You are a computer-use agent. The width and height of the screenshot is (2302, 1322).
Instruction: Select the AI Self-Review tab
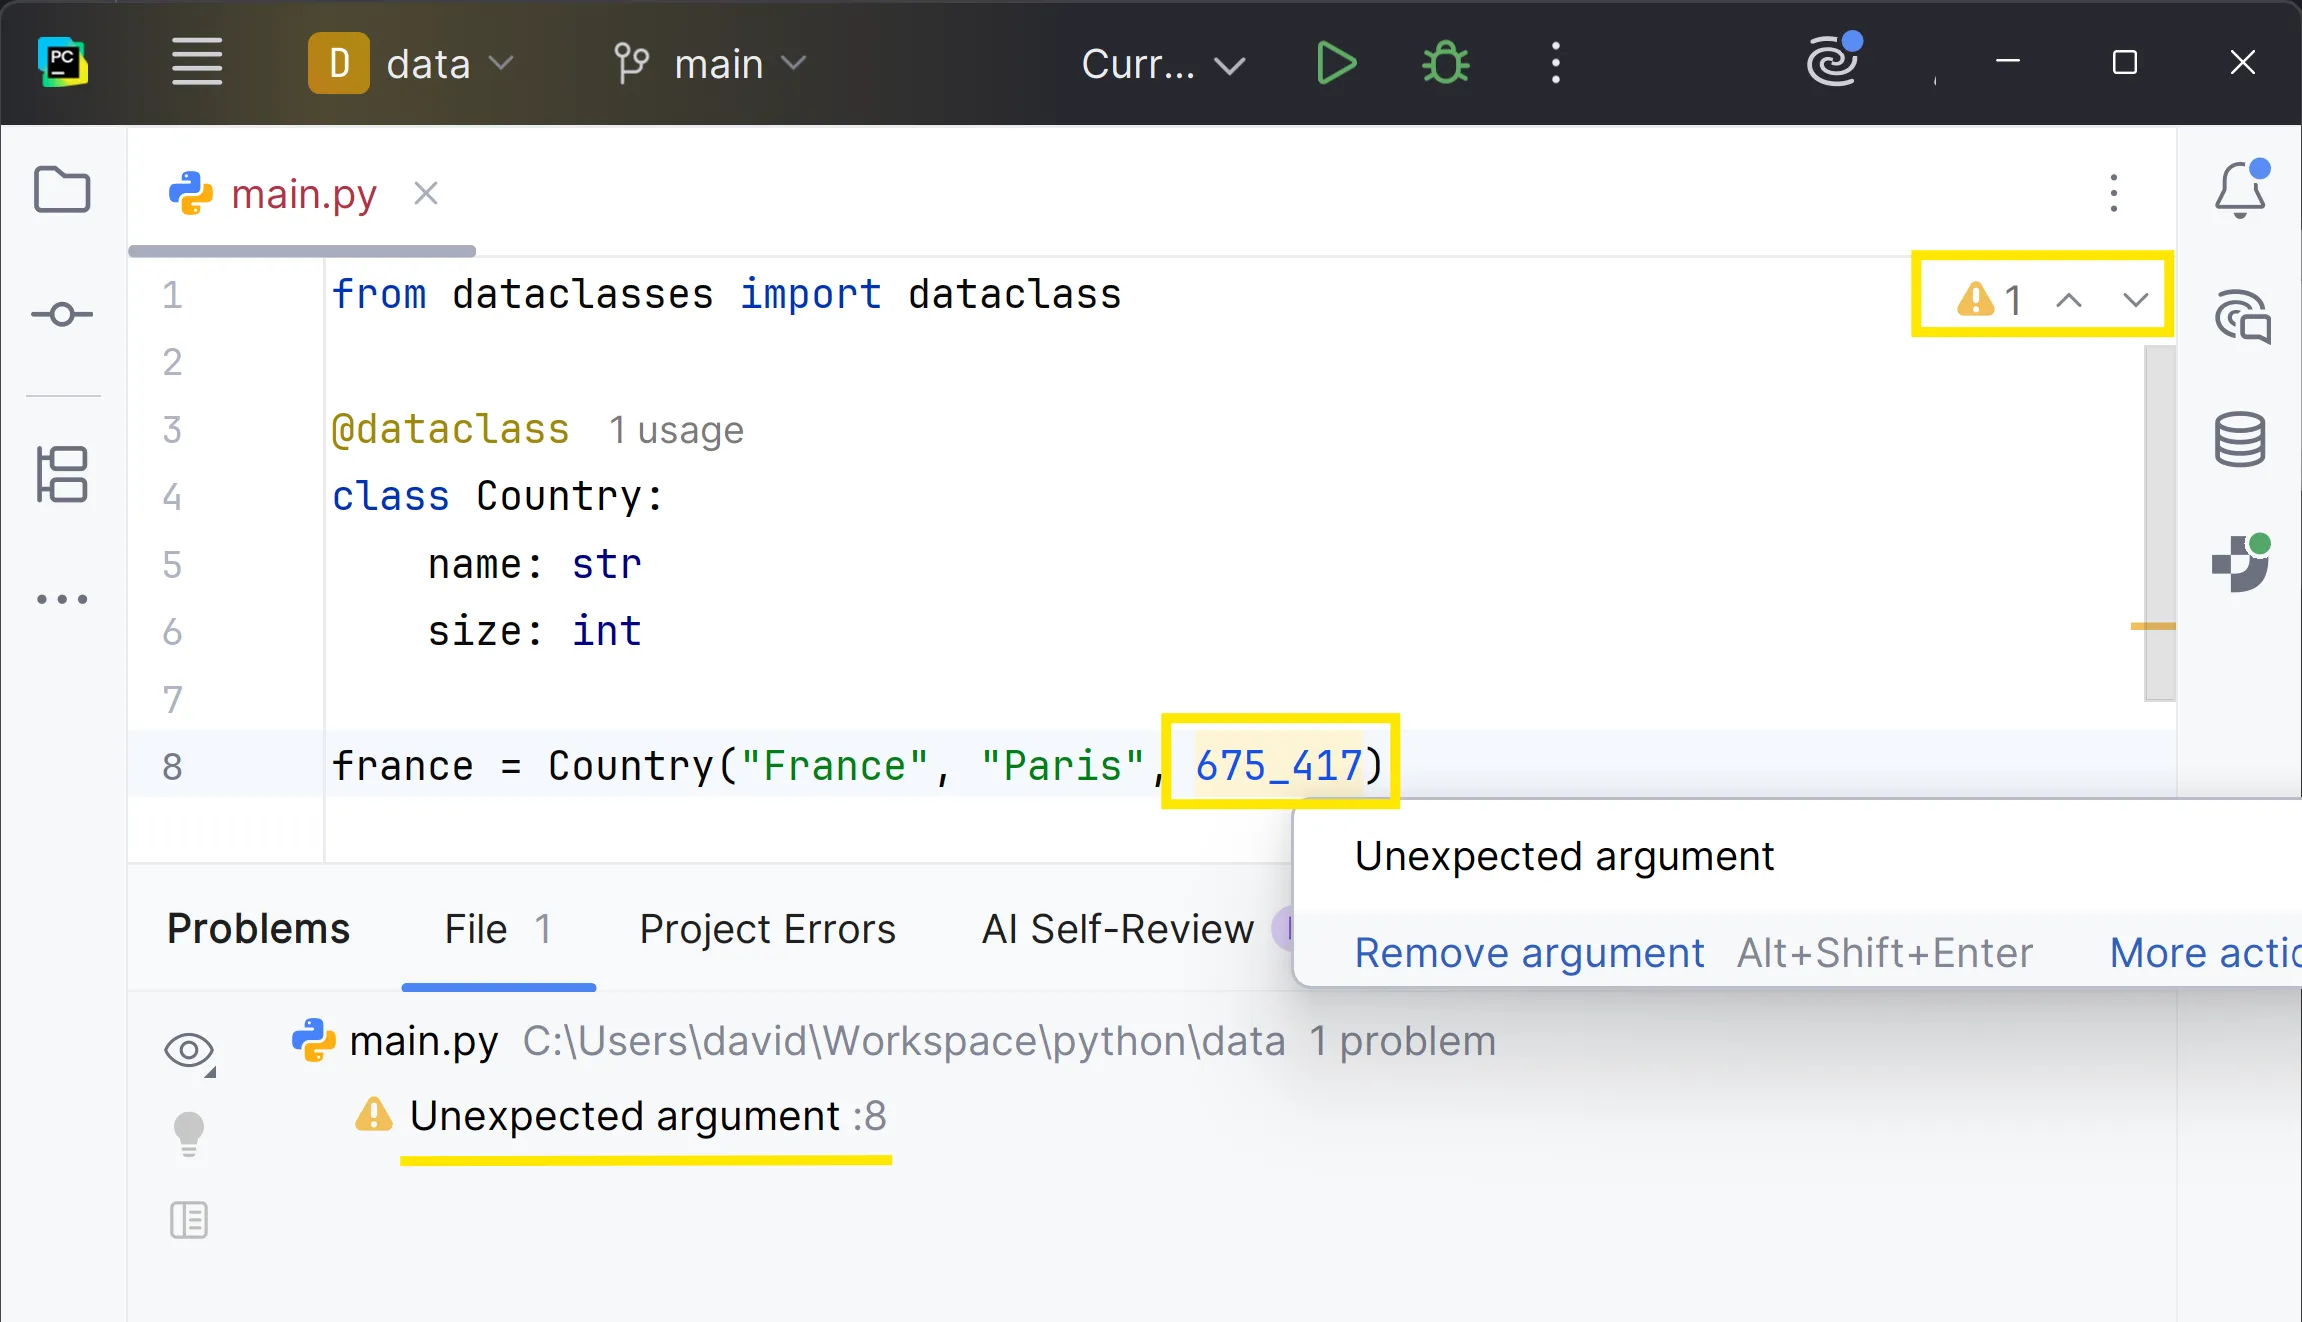(x=1117, y=929)
